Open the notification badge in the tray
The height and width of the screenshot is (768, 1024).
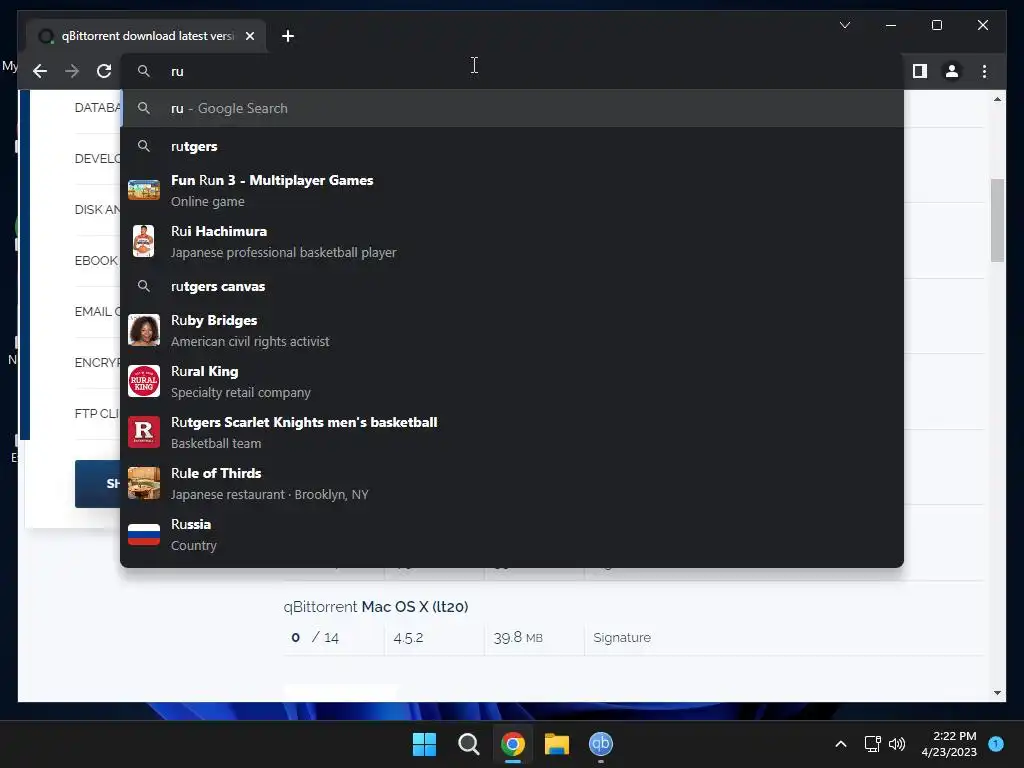[x=996, y=744]
